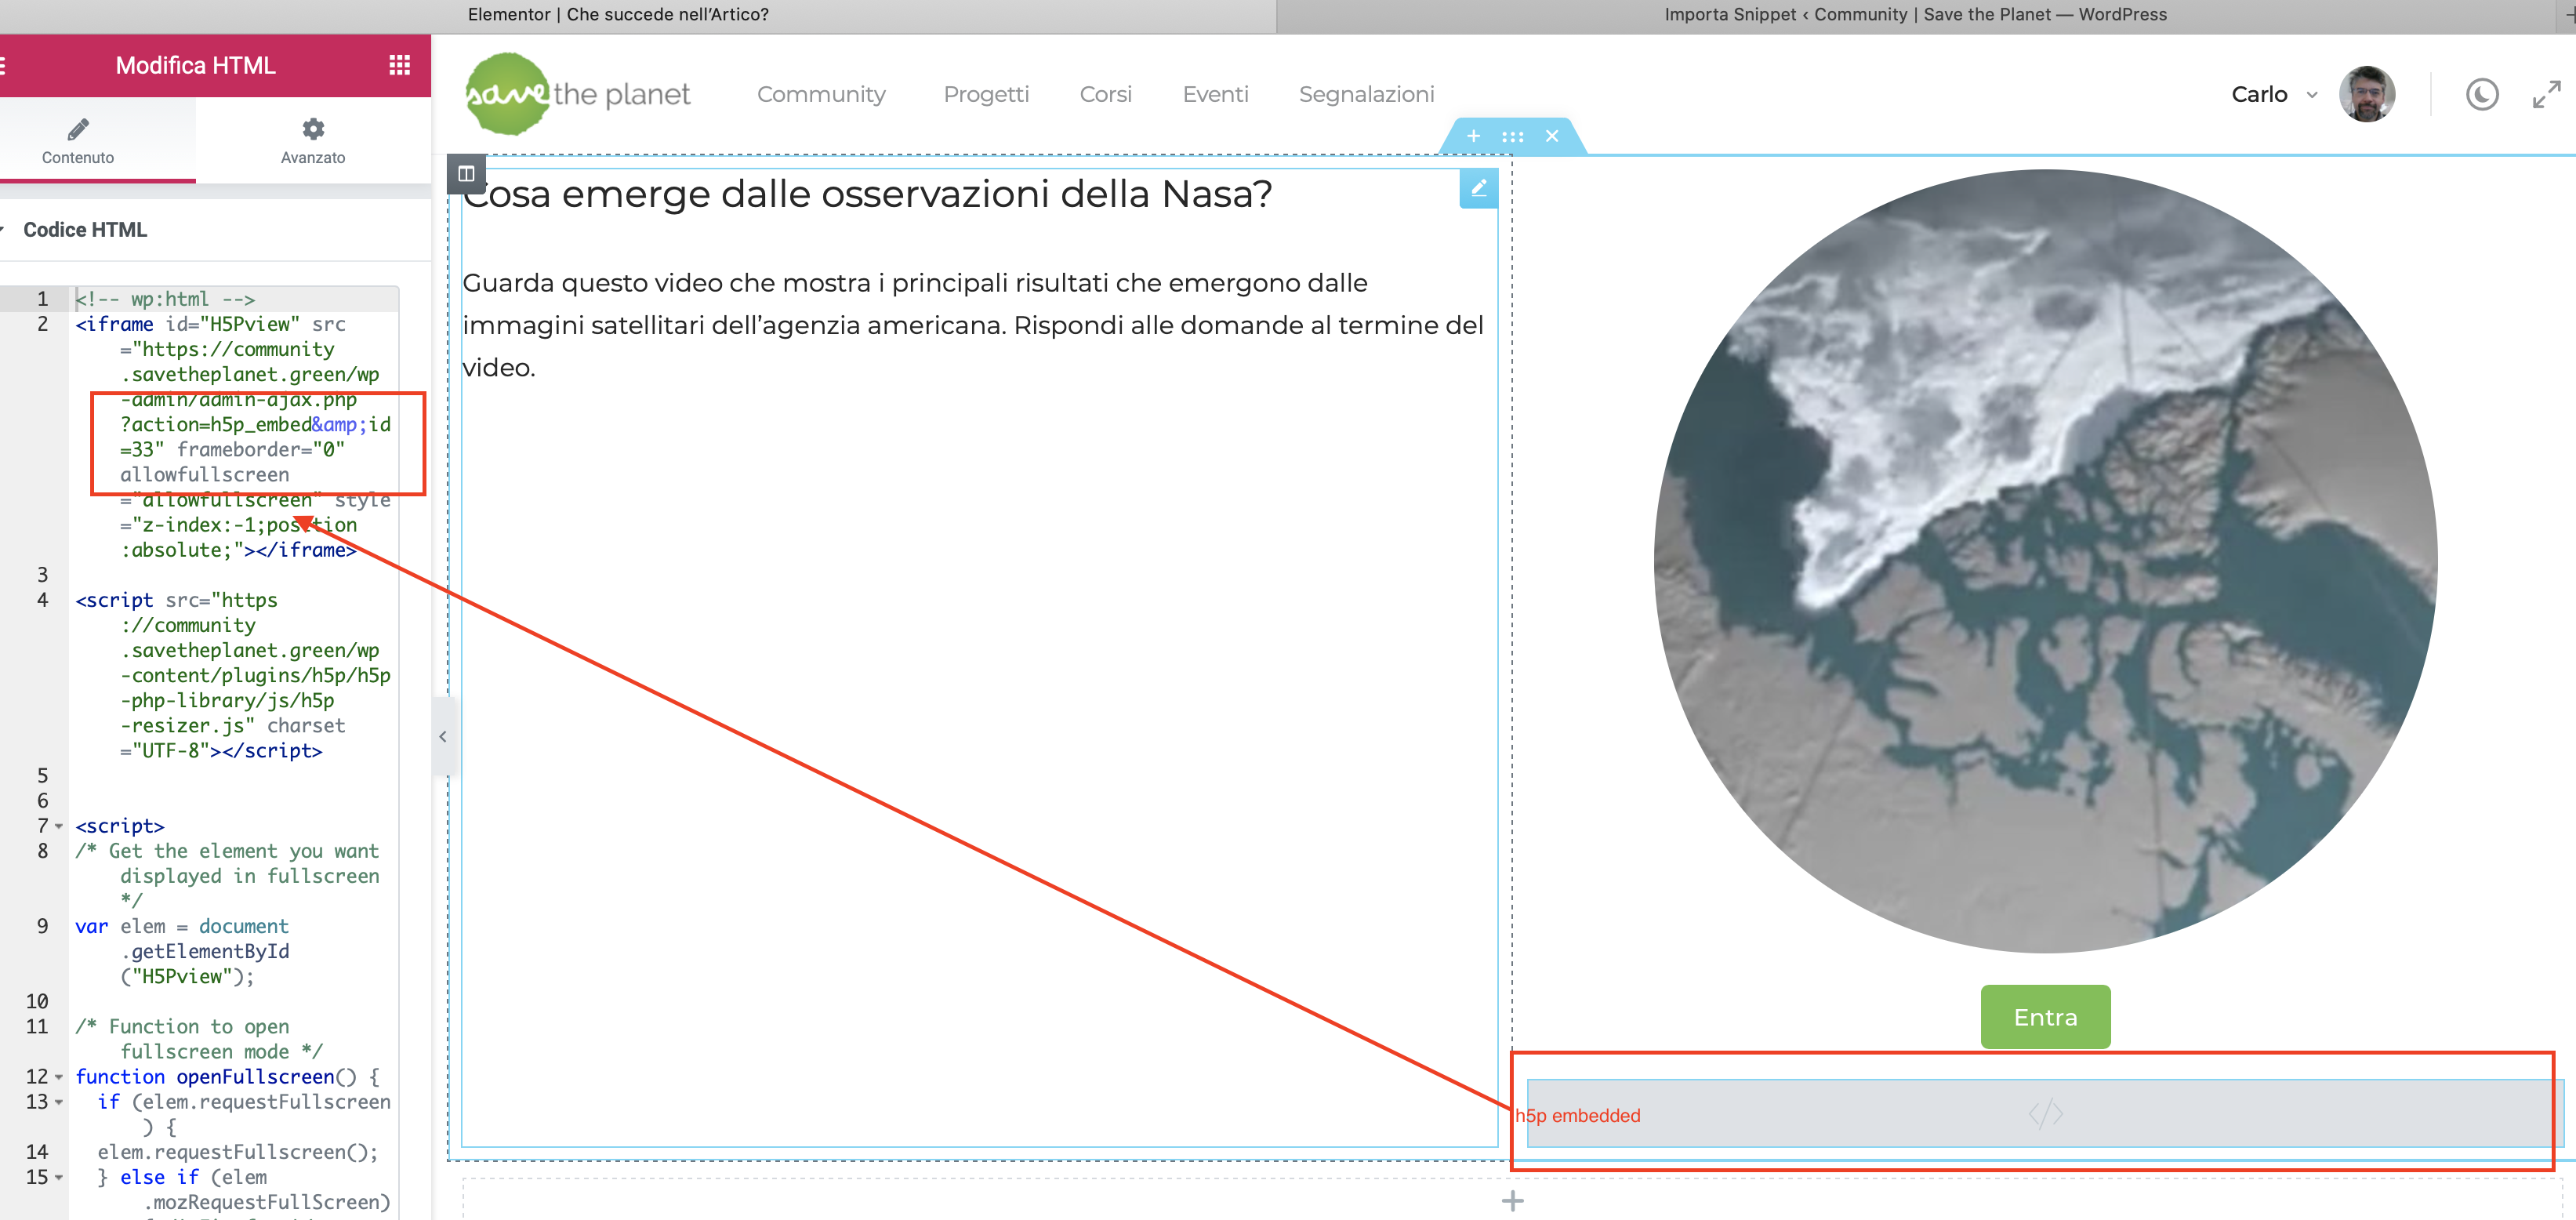Click the Entra button
The width and height of the screenshot is (2576, 1220).
(x=2045, y=1017)
